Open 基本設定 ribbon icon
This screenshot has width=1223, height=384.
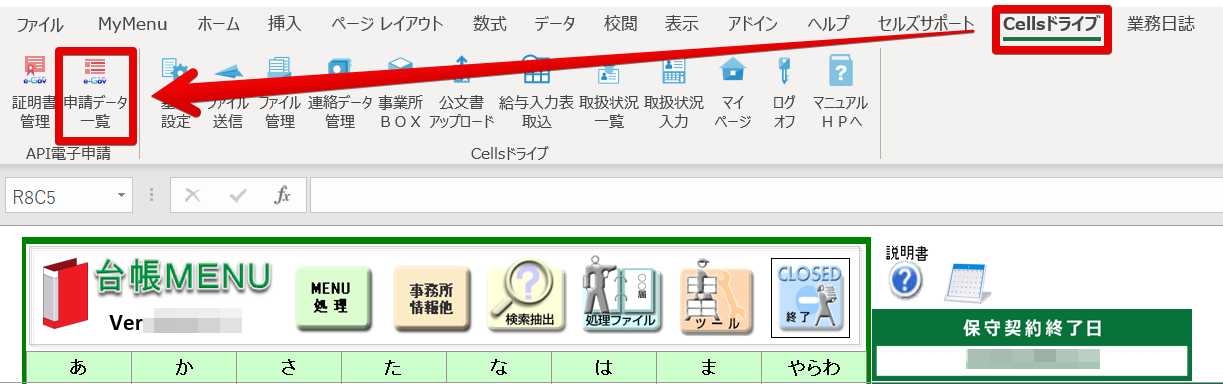[175, 93]
